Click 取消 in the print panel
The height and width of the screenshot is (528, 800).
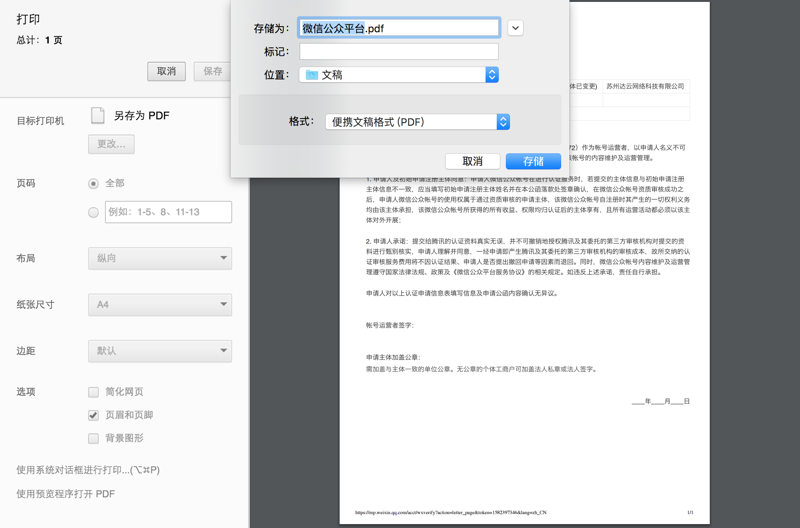(x=166, y=71)
